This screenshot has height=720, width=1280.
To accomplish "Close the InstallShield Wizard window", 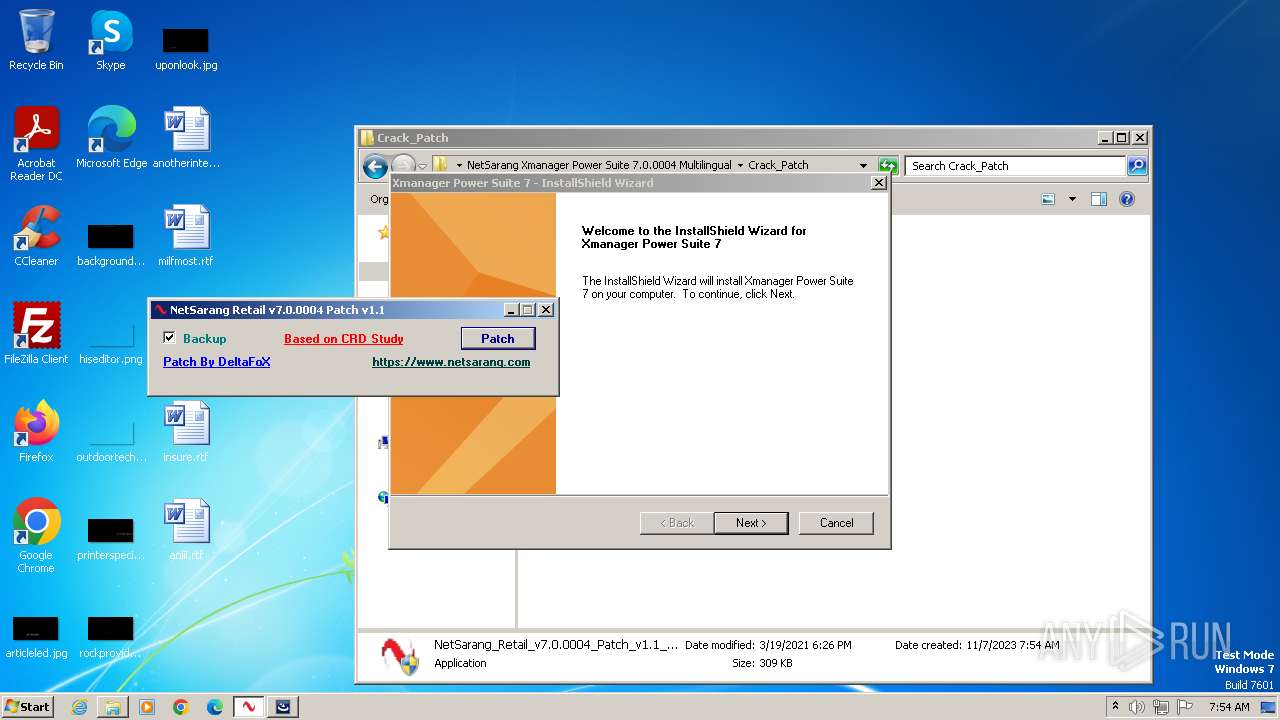I will (x=878, y=183).
